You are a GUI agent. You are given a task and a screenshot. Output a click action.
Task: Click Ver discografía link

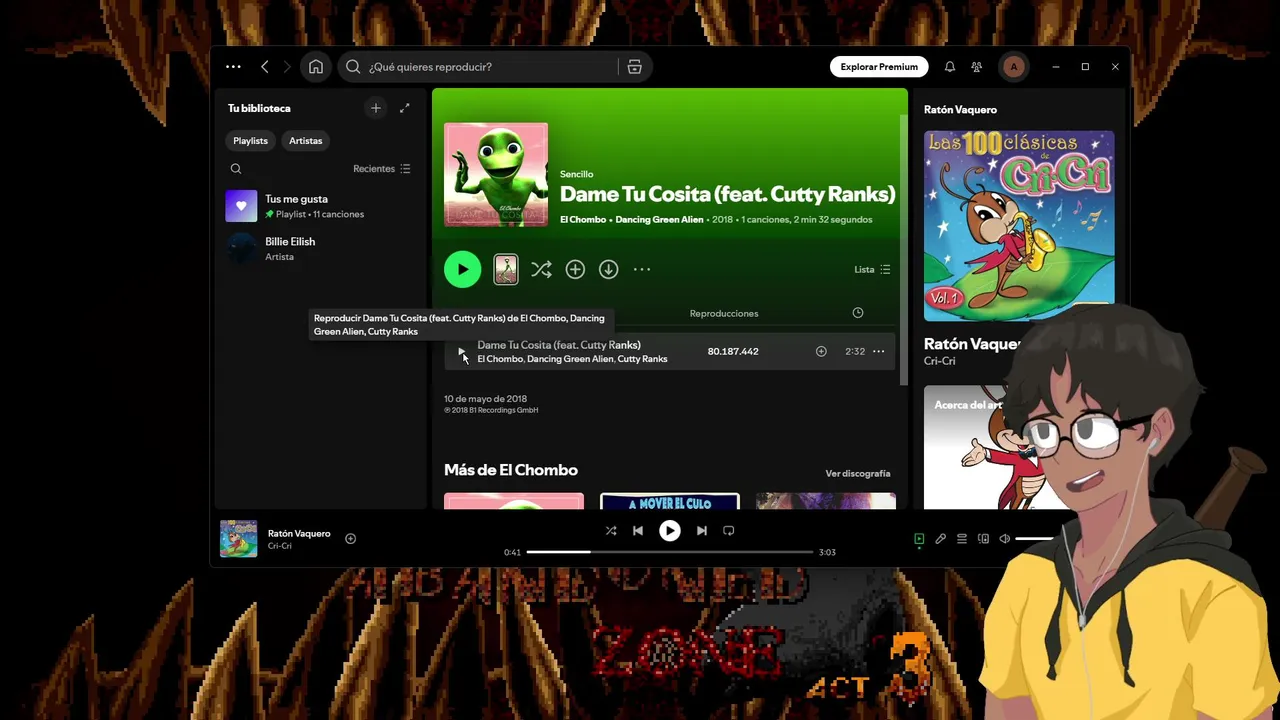[858, 473]
